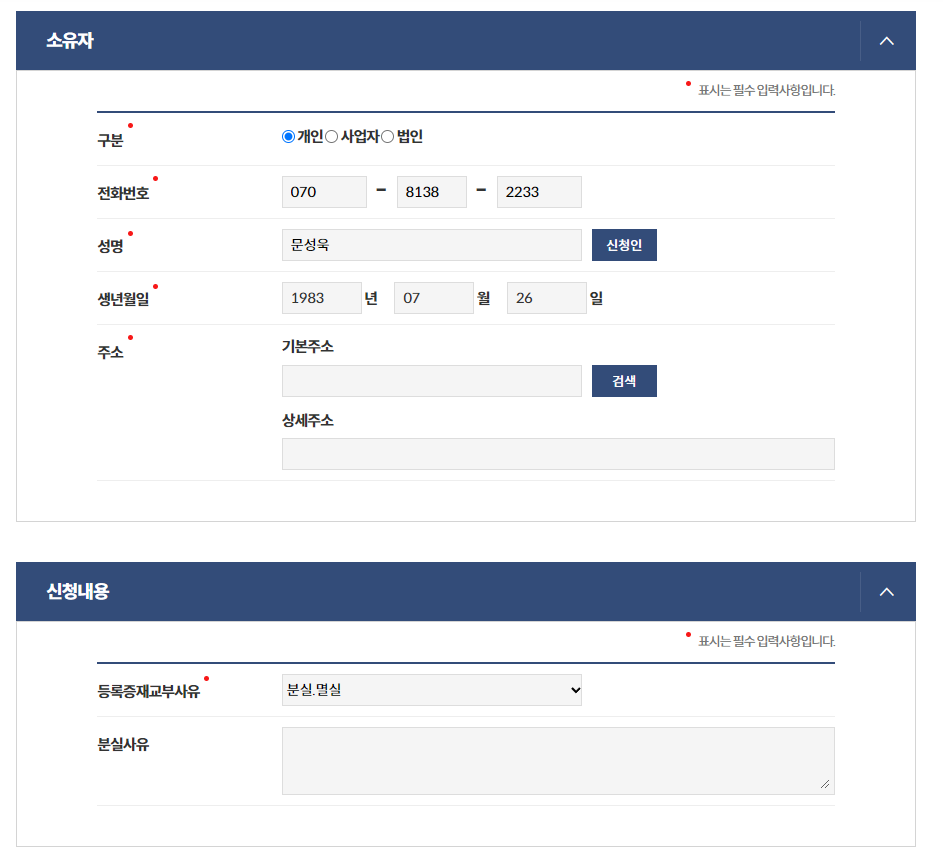Click the 상세주소 detailed address field
This screenshot has width=943, height=865.
[x=558, y=453]
